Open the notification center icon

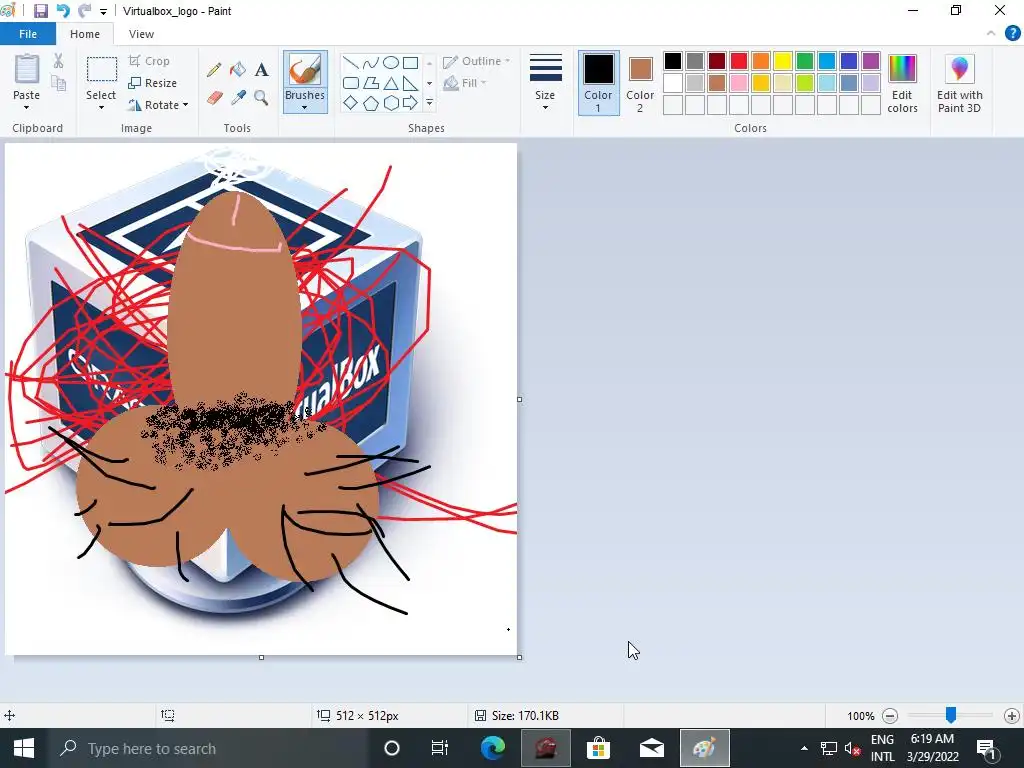(987, 748)
